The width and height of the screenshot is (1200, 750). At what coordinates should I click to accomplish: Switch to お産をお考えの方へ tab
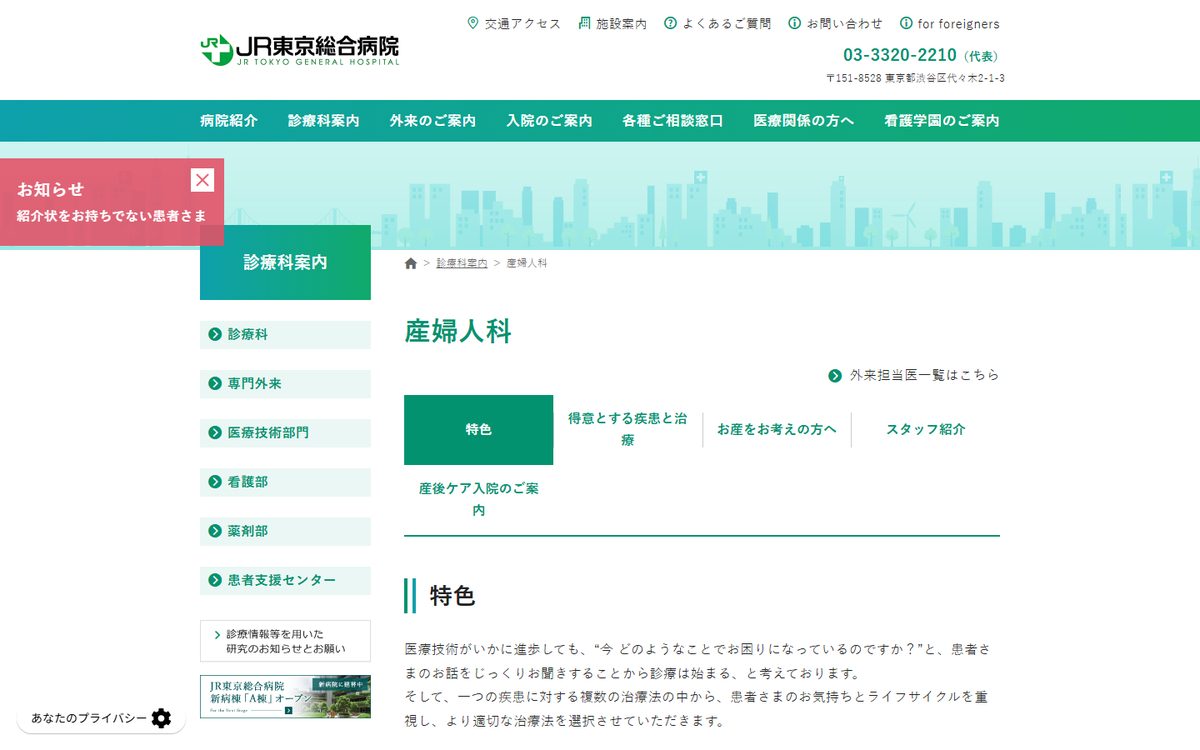point(777,430)
